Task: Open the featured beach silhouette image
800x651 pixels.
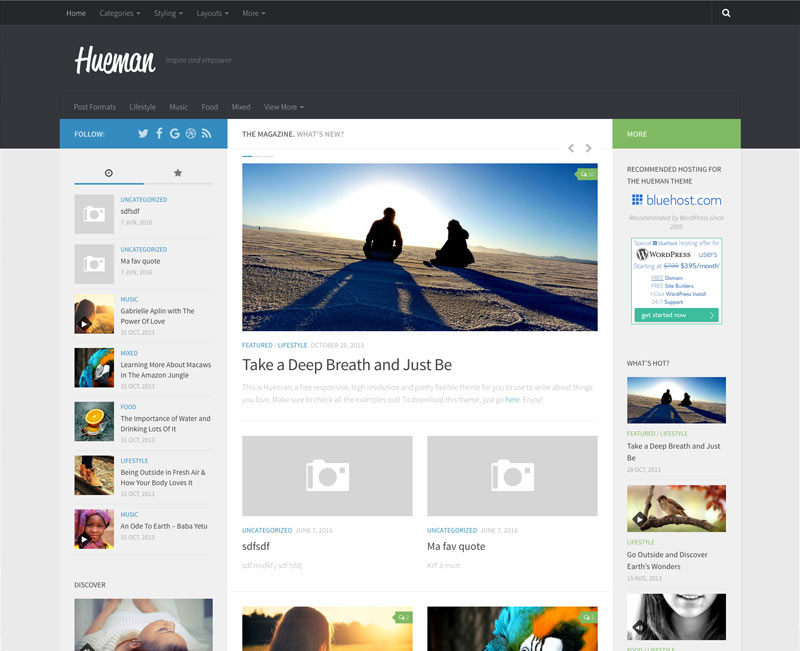Action: point(420,247)
